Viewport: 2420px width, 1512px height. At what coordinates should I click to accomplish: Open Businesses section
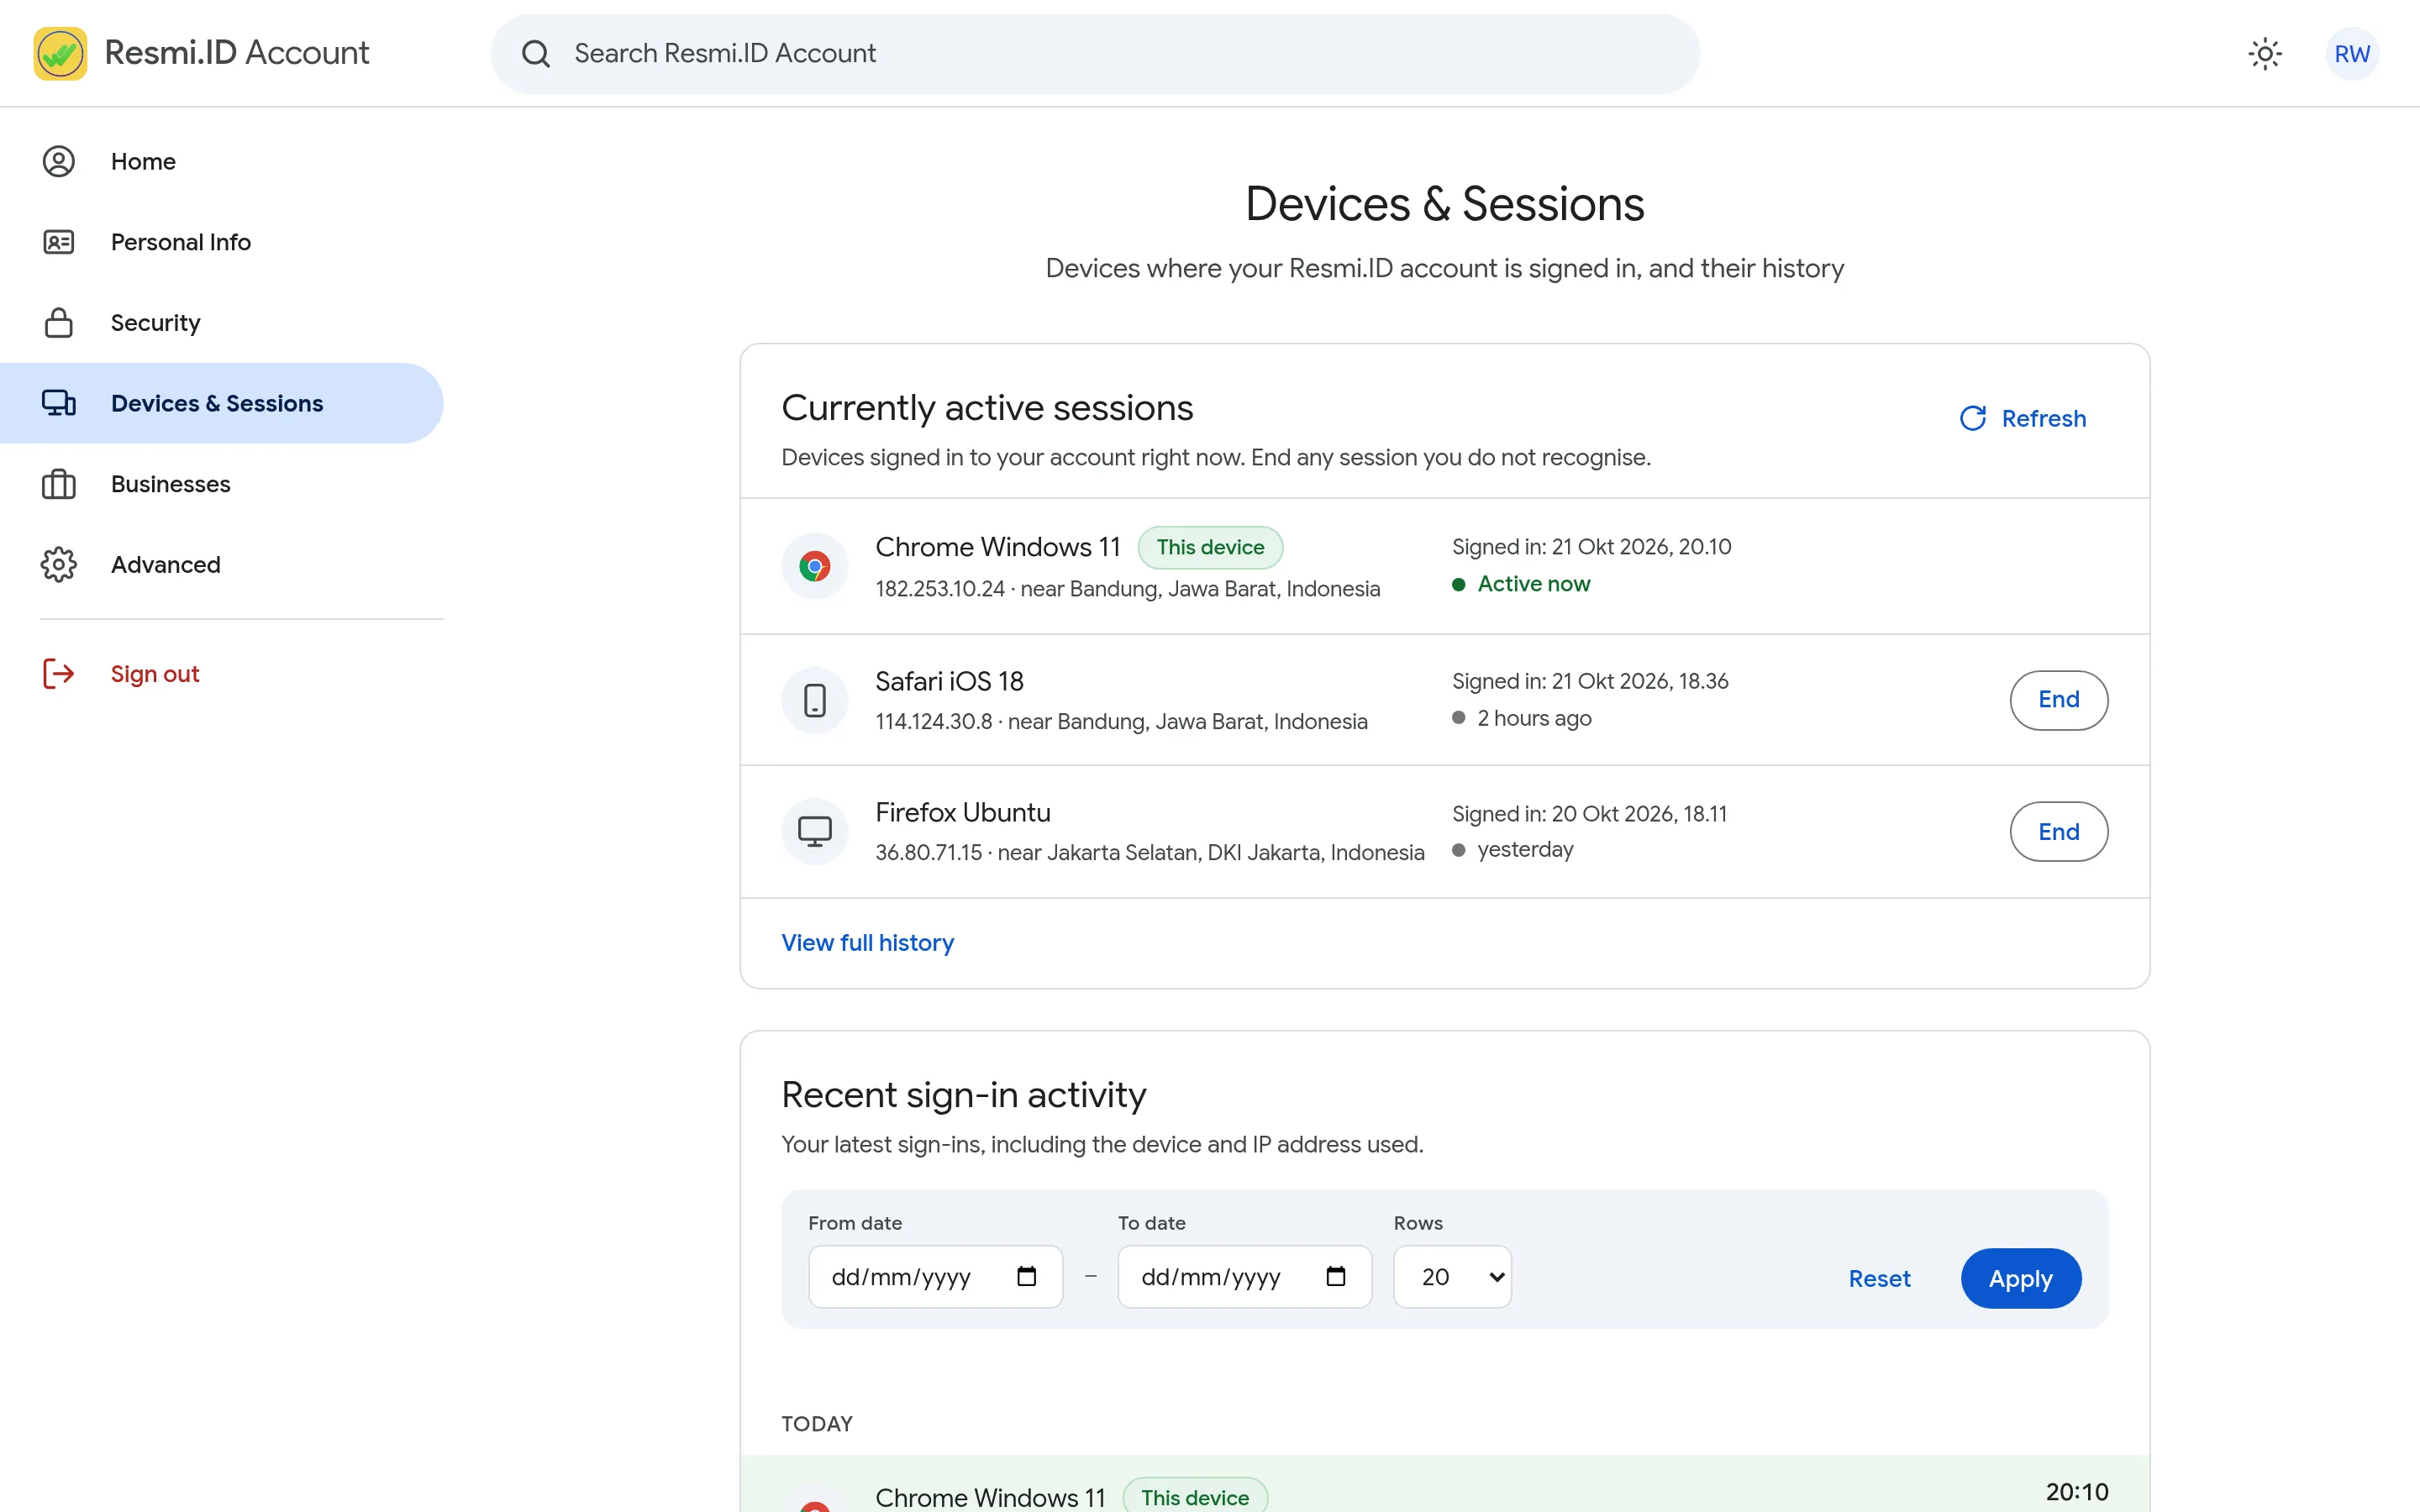[222, 484]
